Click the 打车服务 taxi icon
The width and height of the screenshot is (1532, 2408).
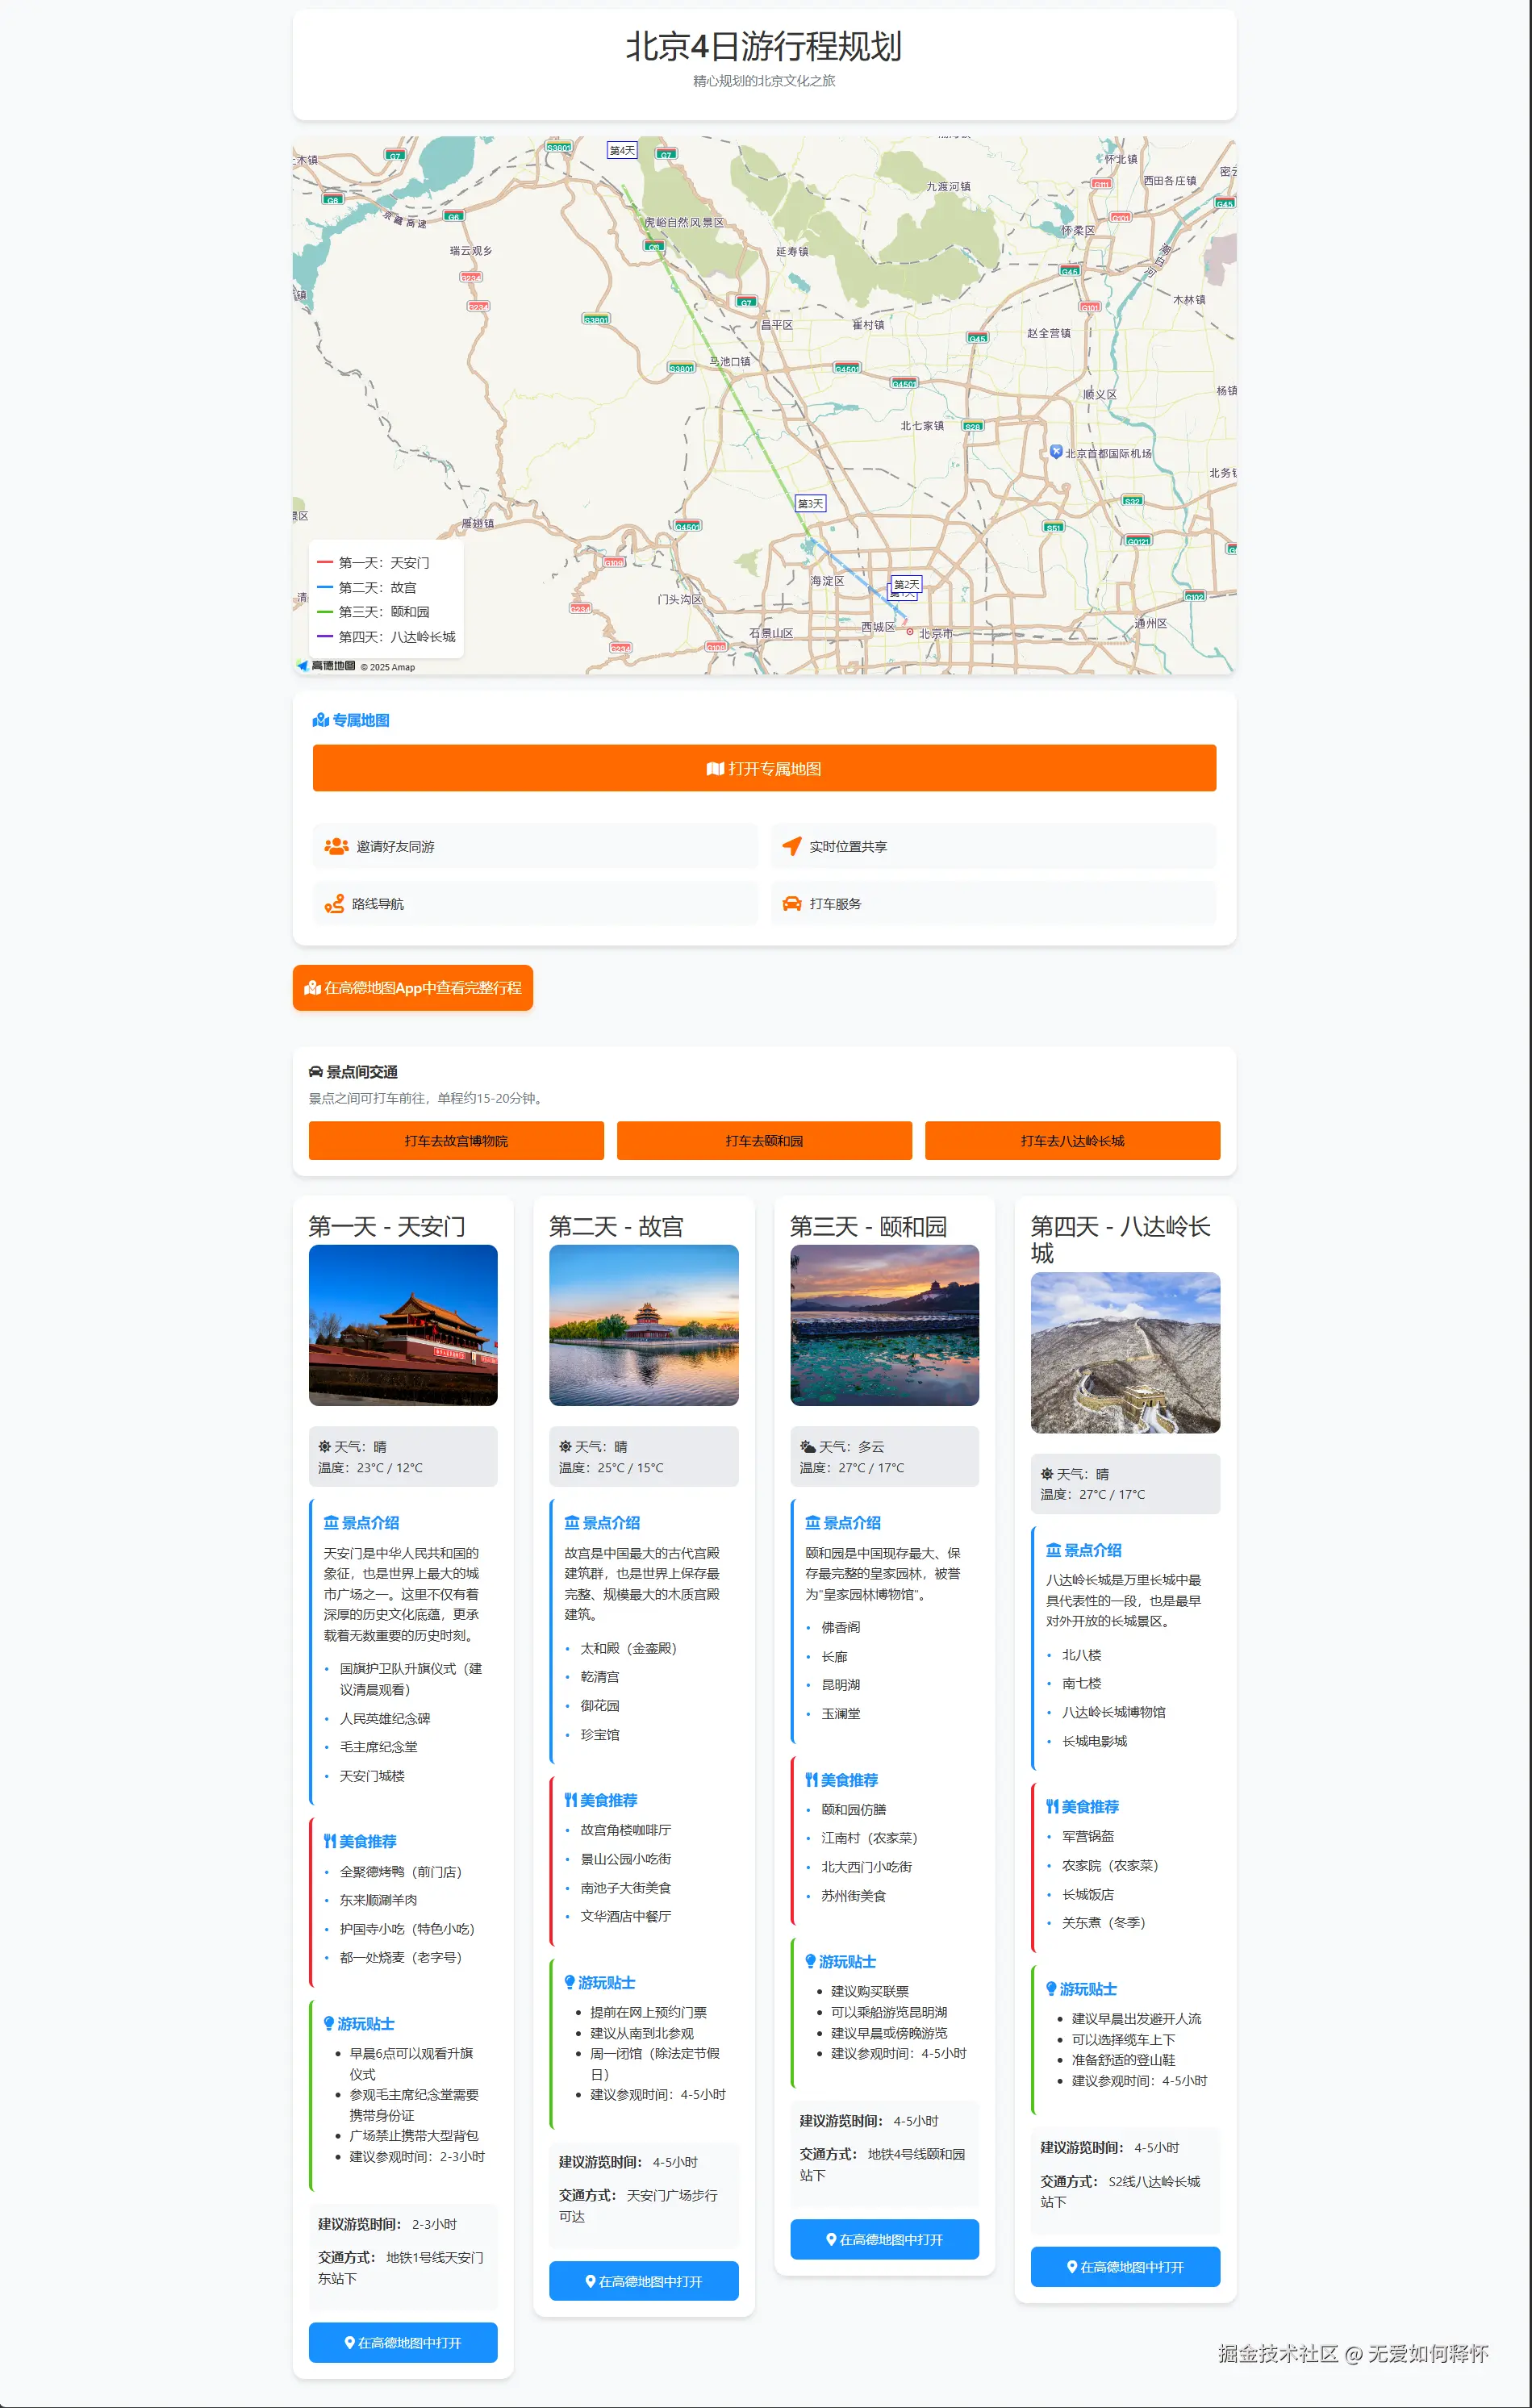point(791,904)
